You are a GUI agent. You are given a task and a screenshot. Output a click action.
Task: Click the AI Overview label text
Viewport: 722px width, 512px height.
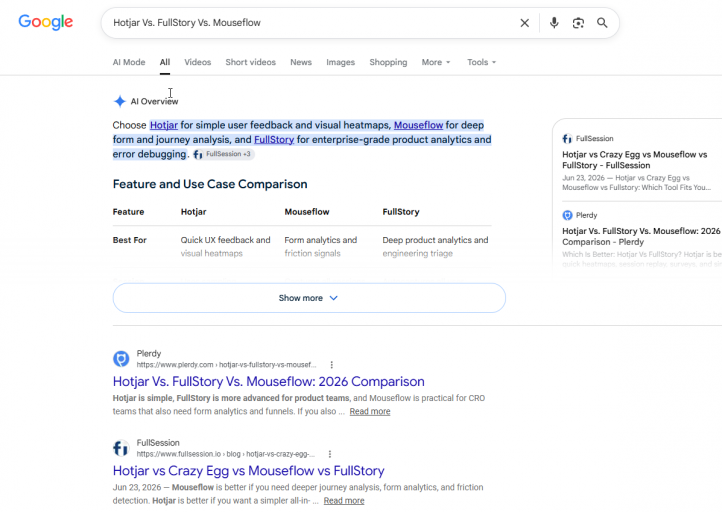pos(154,101)
